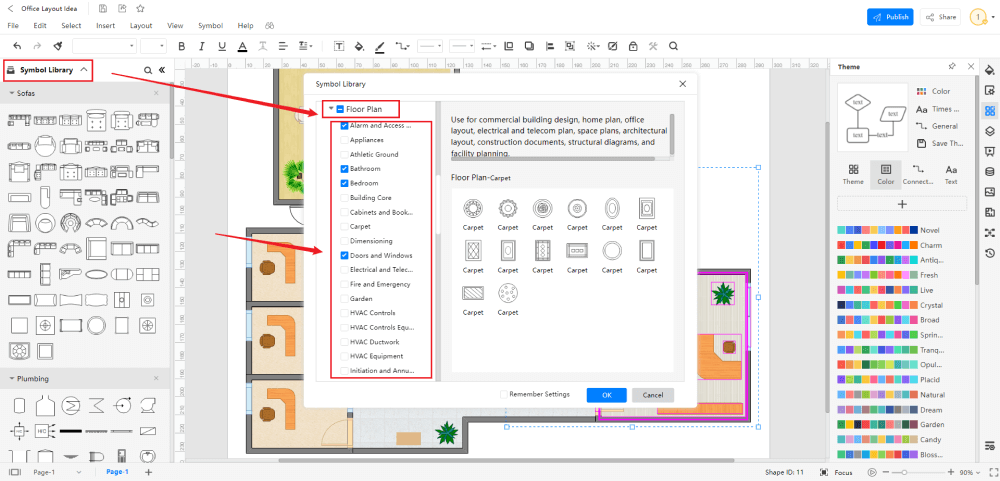Collapse the Floor Plan tree node
This screenshot has width=1000, height=481.
(x=330, y=108)
